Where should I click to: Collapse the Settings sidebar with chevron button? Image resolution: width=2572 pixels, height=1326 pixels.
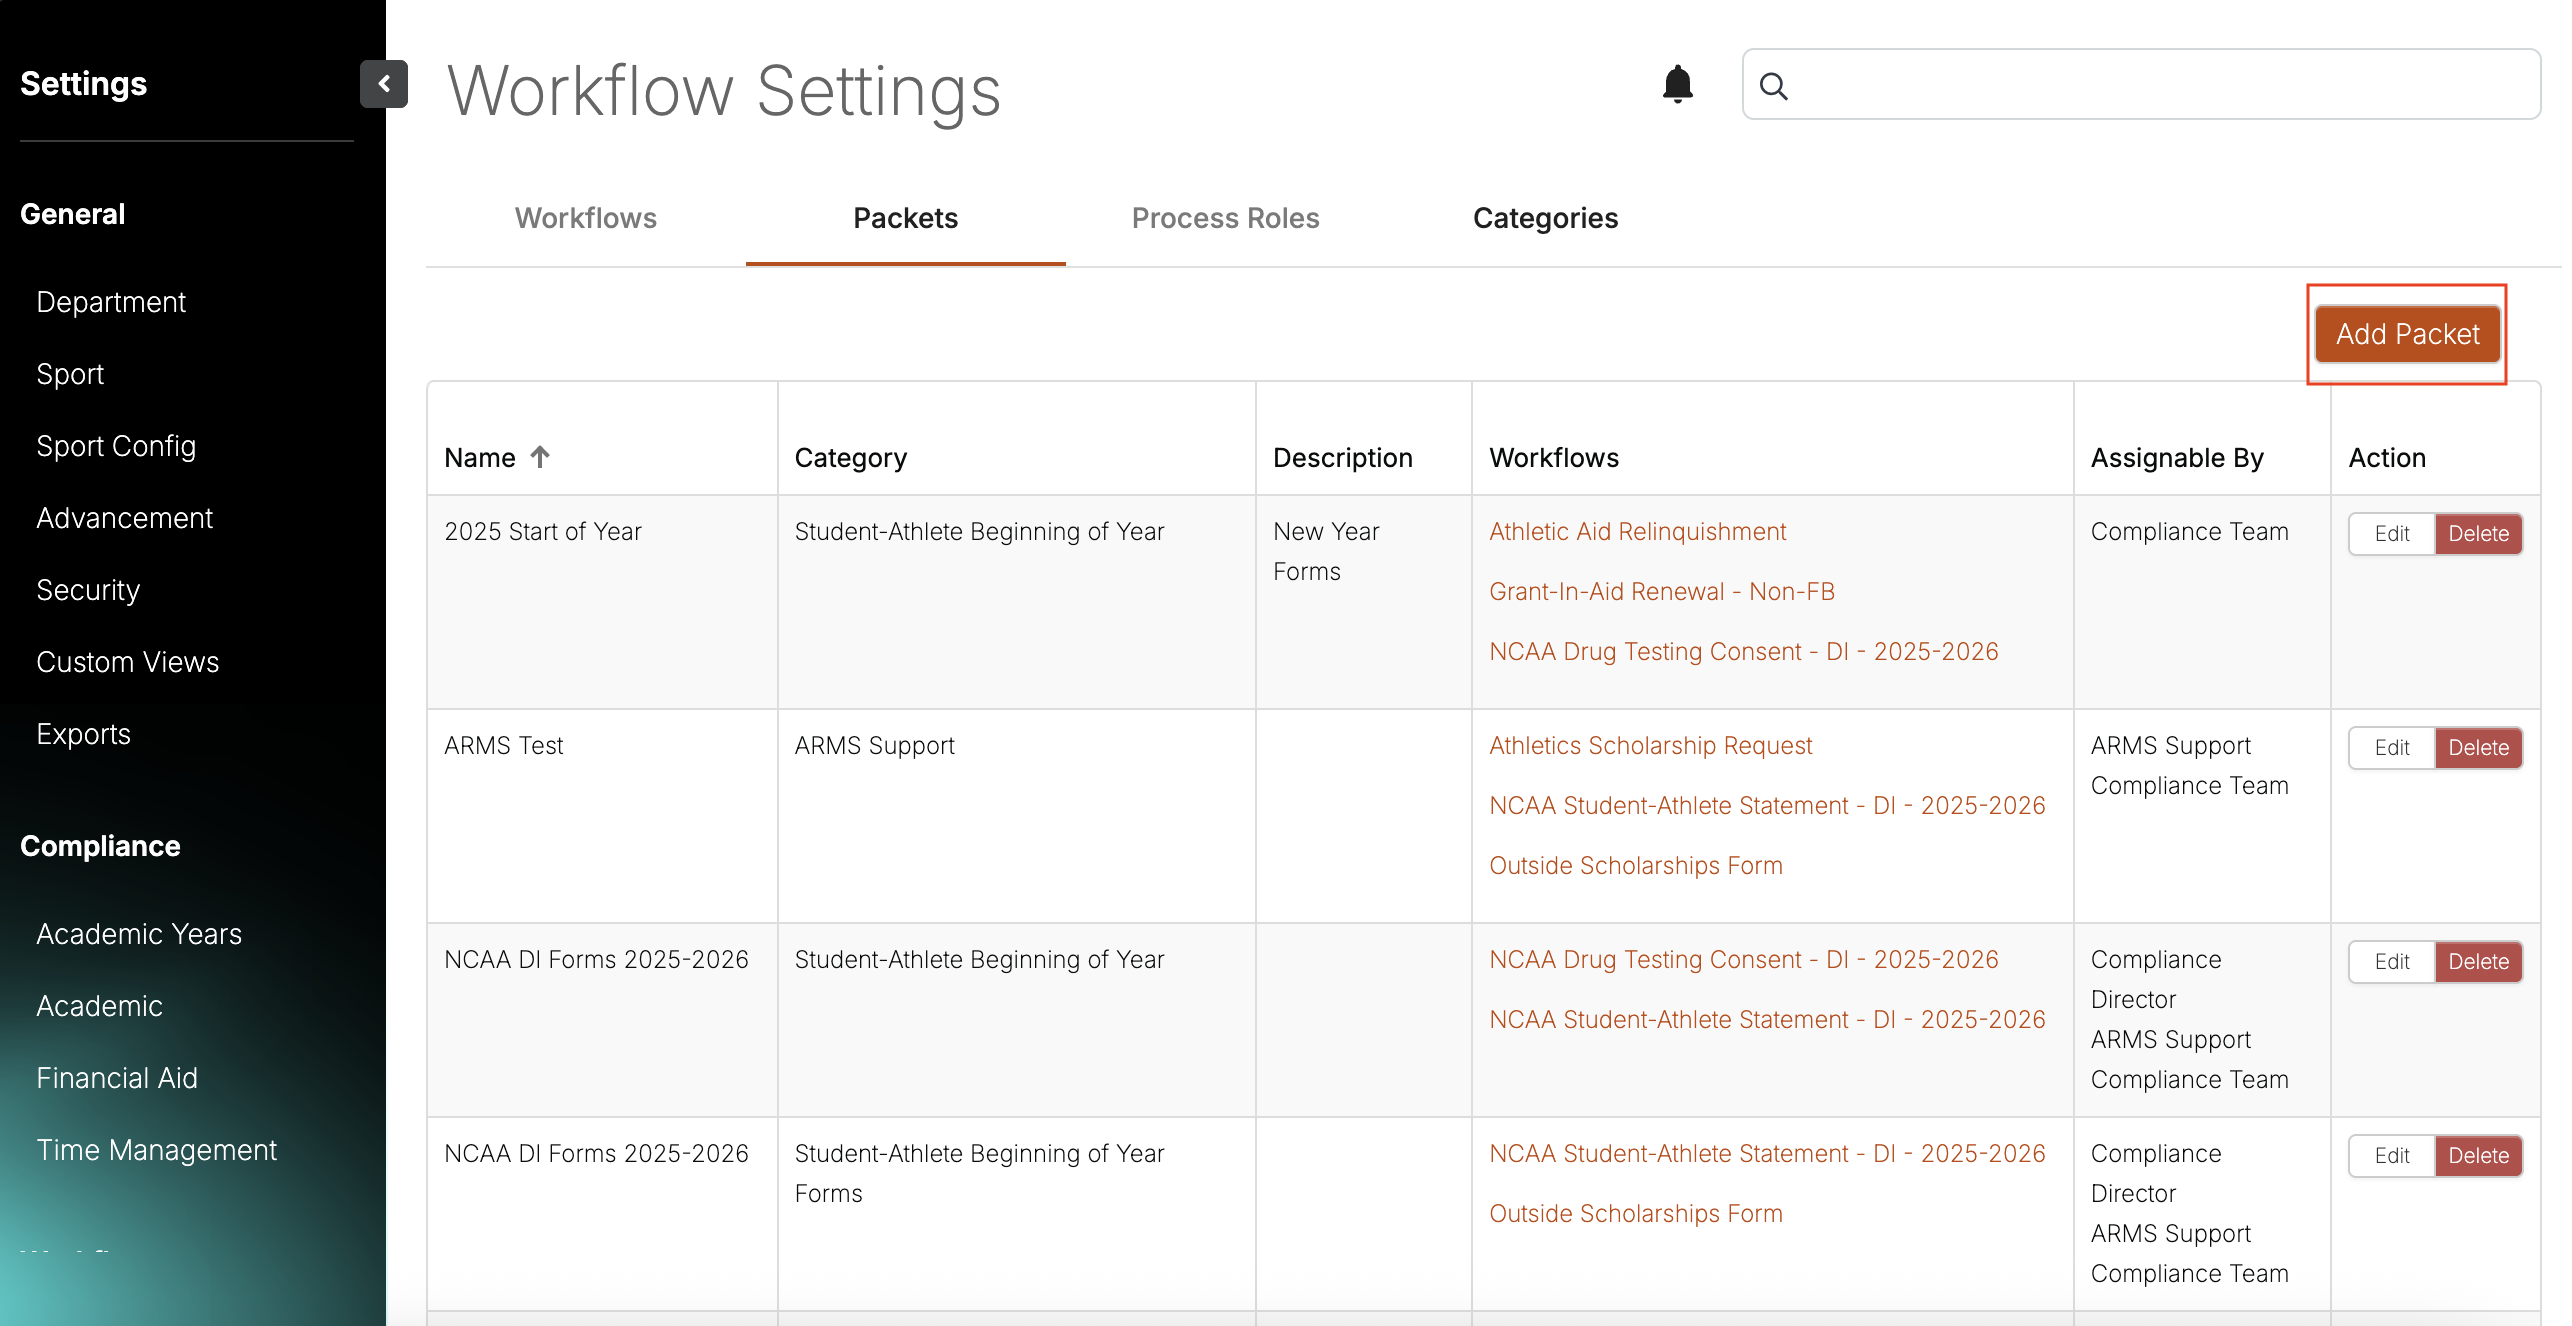[383, 84]
